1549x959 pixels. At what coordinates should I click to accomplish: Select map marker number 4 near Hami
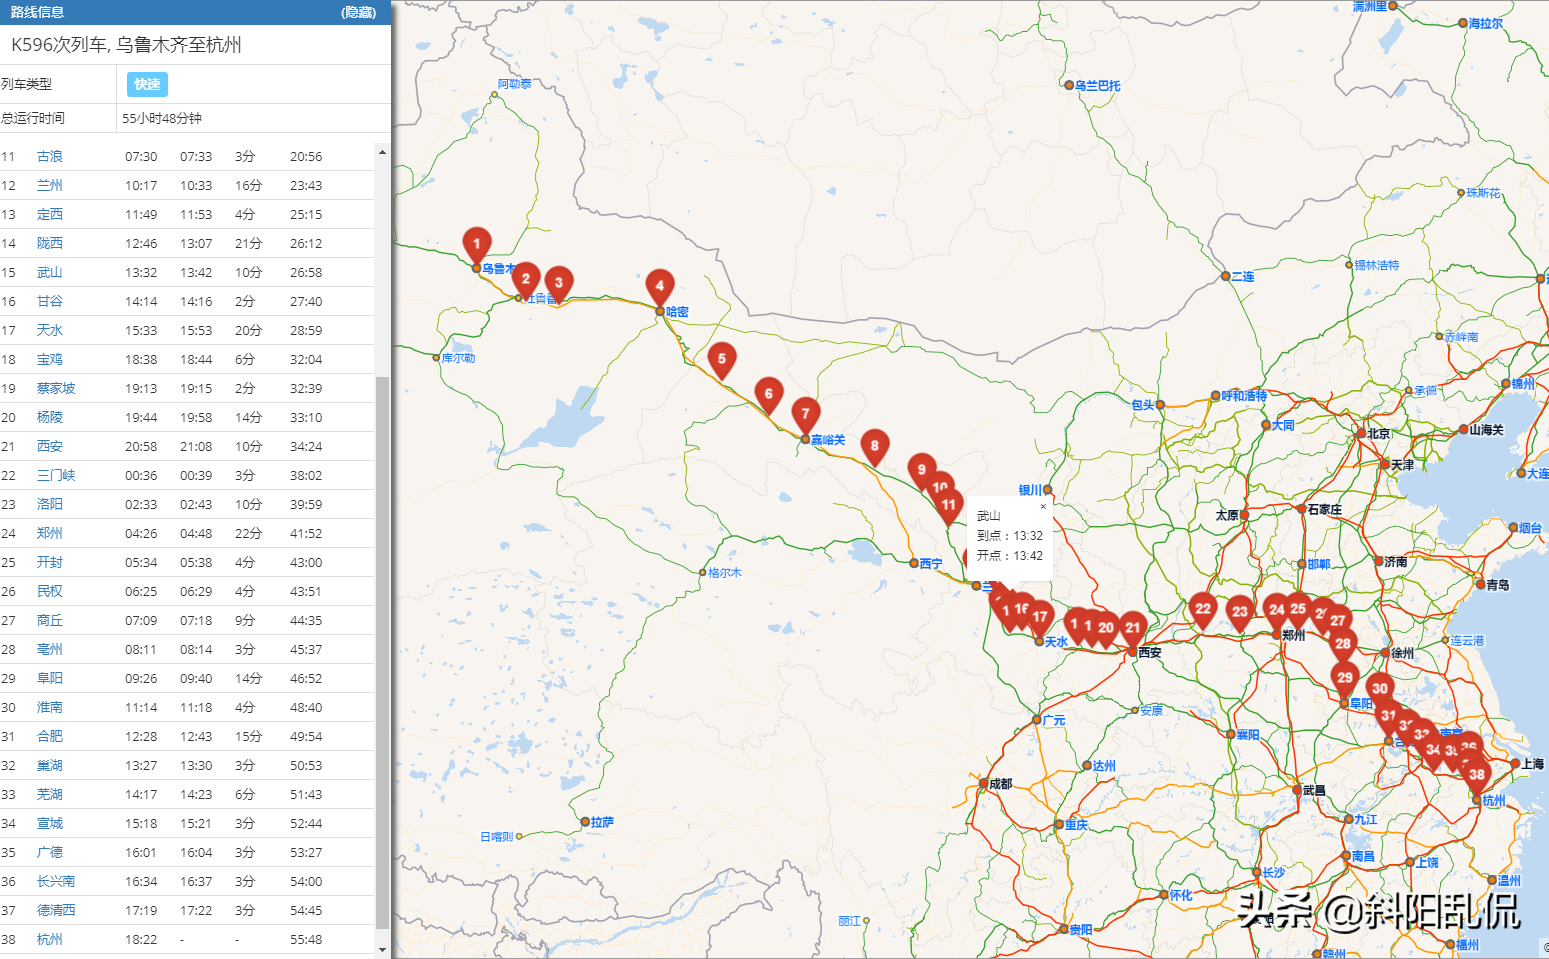pos(659,286)
